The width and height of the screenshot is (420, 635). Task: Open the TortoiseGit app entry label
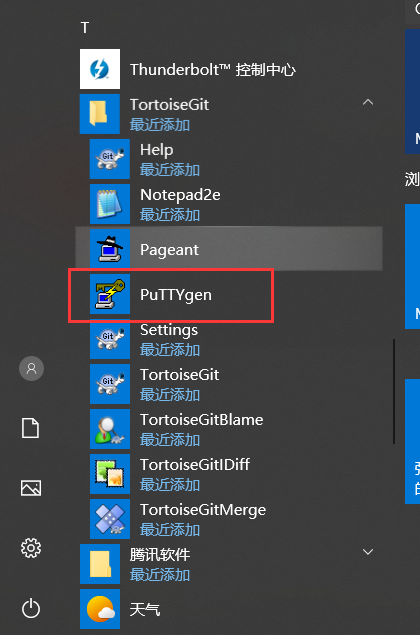click(x=179, y=375)
